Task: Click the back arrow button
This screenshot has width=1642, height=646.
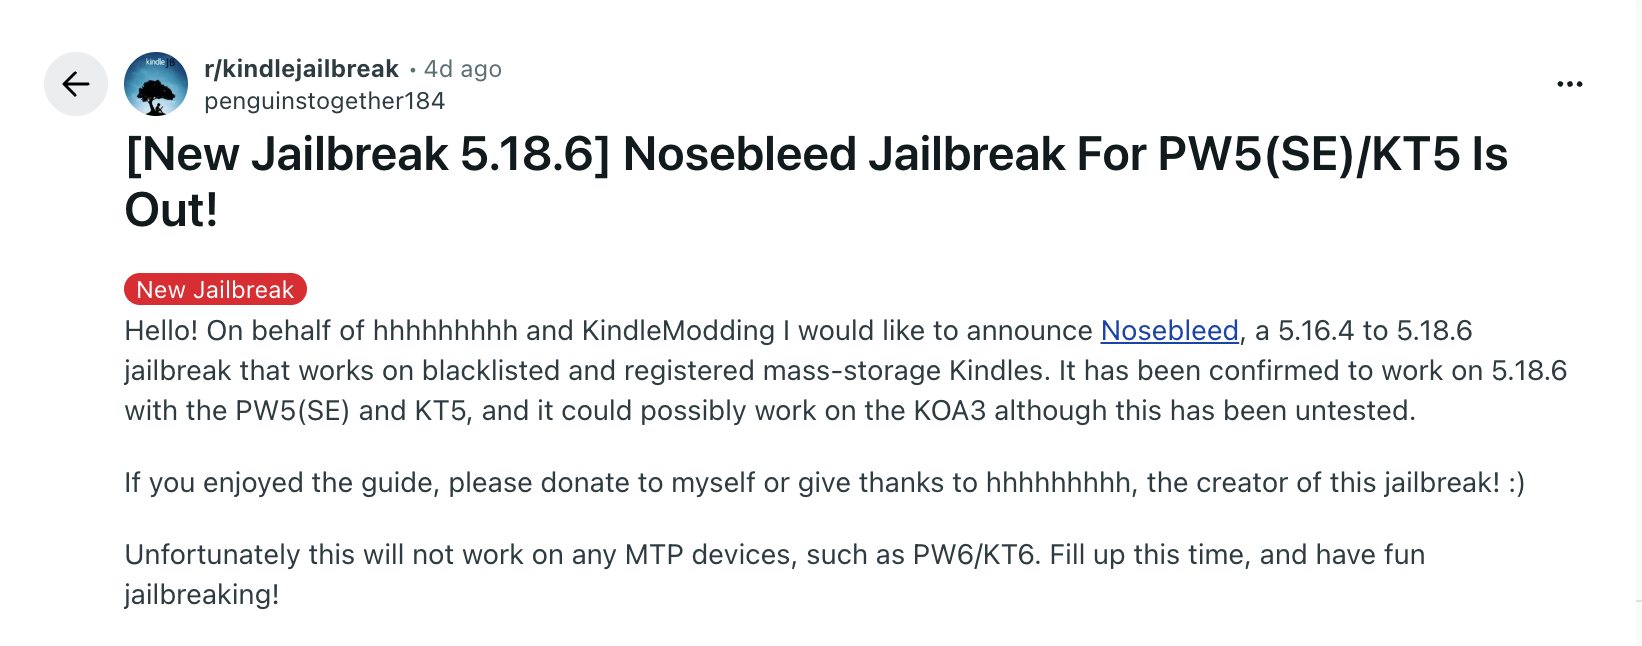Action: 76,84
